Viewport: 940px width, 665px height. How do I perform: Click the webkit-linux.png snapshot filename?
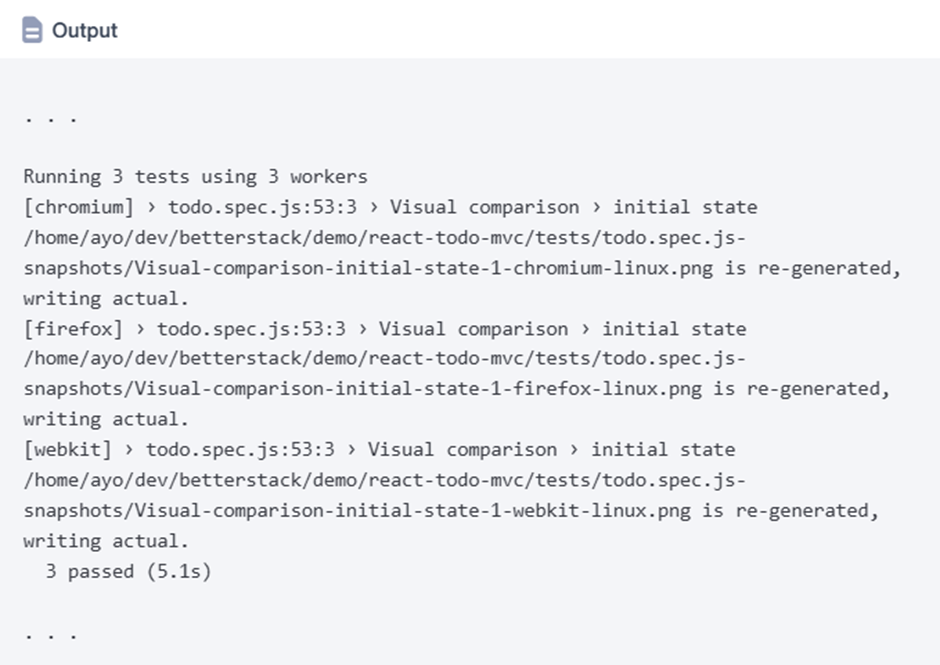(x=349, y=511)
